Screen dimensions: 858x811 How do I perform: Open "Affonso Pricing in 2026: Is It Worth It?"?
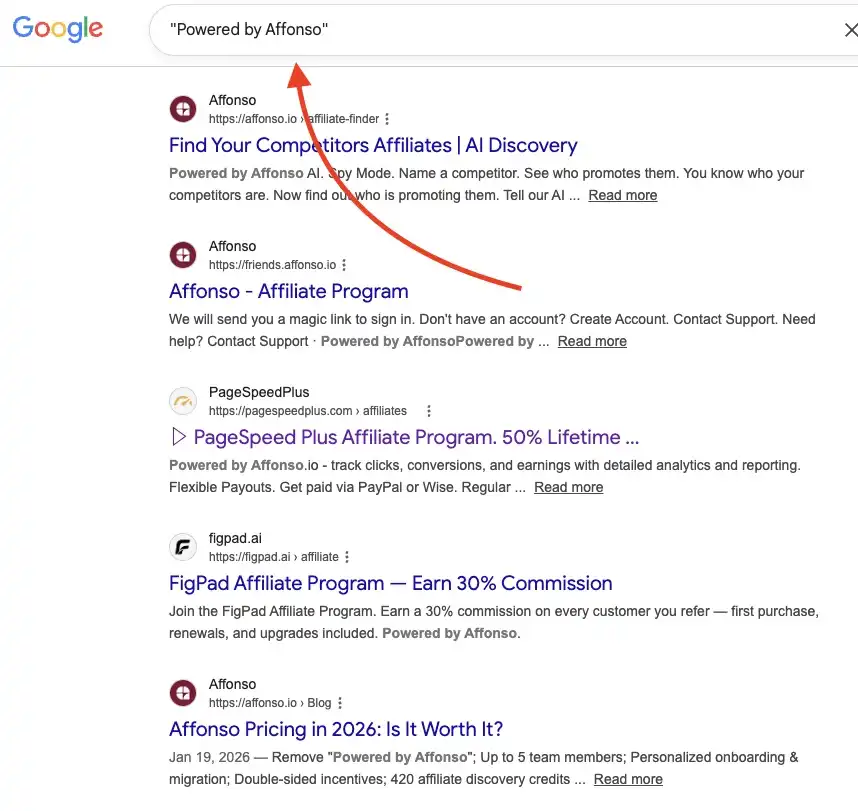tap(336, 729)
